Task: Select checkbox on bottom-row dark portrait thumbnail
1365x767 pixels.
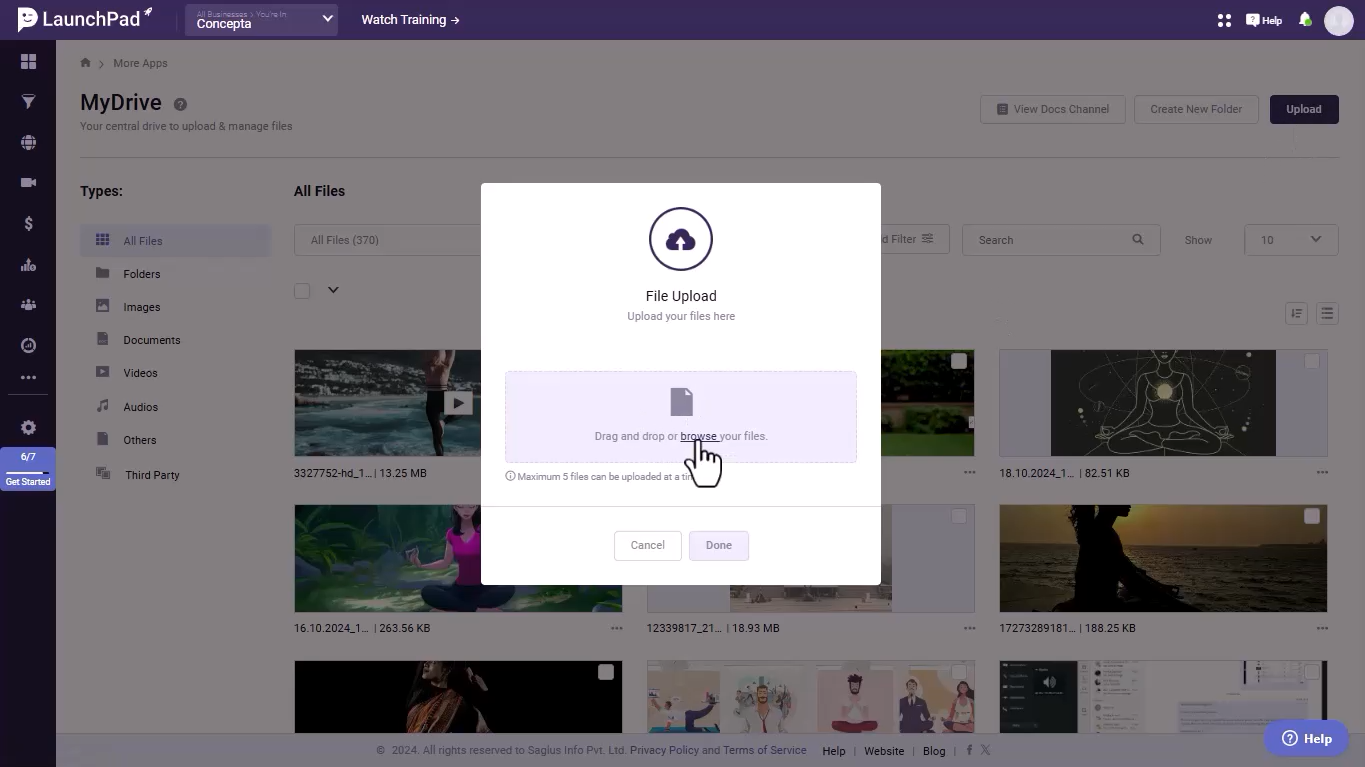Action: tap(605, 672)
